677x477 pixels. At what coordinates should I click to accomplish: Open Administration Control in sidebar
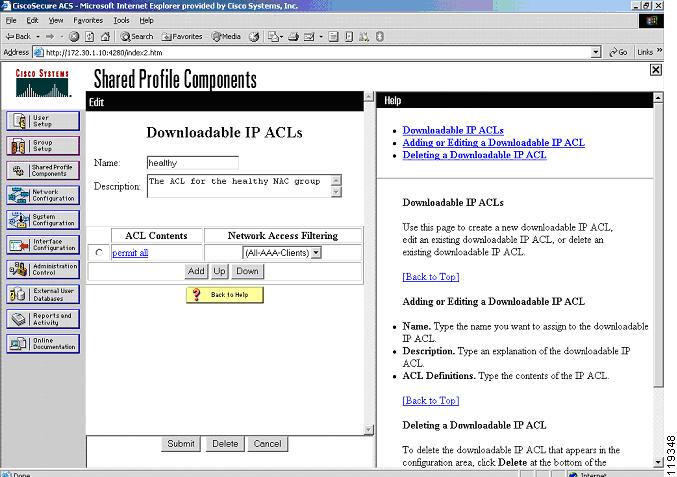pyautogui.click(x=43, y=269)
